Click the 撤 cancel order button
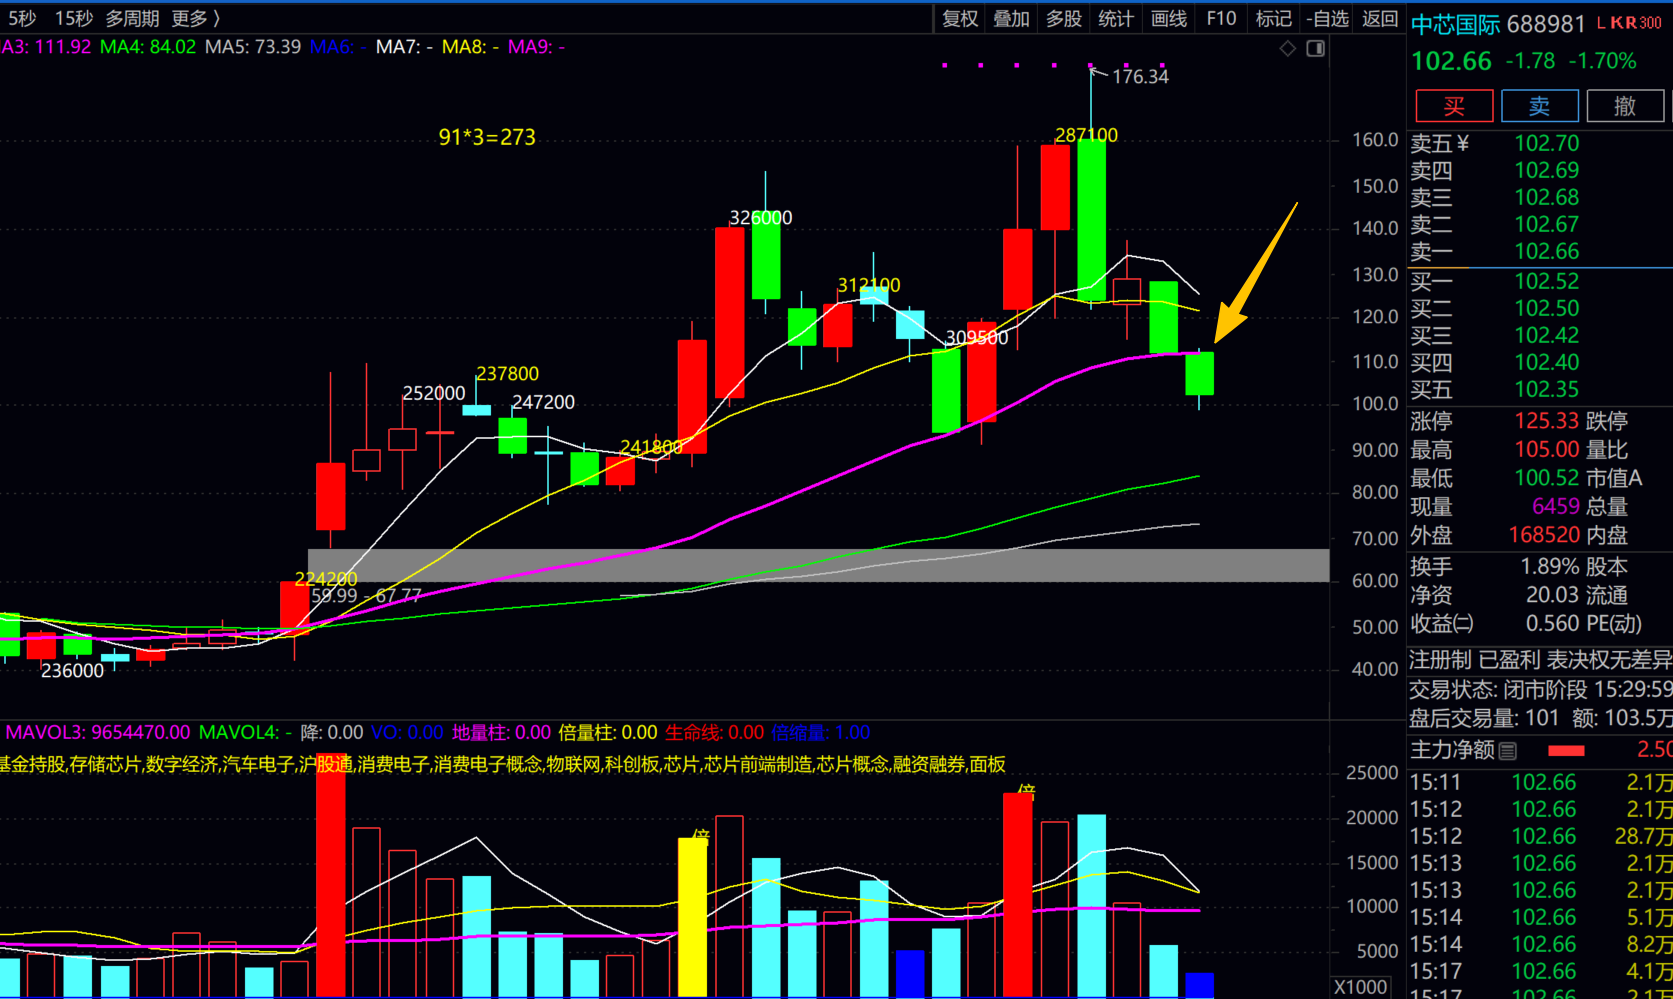The image size is (1673, 999). click(1625, 106)
